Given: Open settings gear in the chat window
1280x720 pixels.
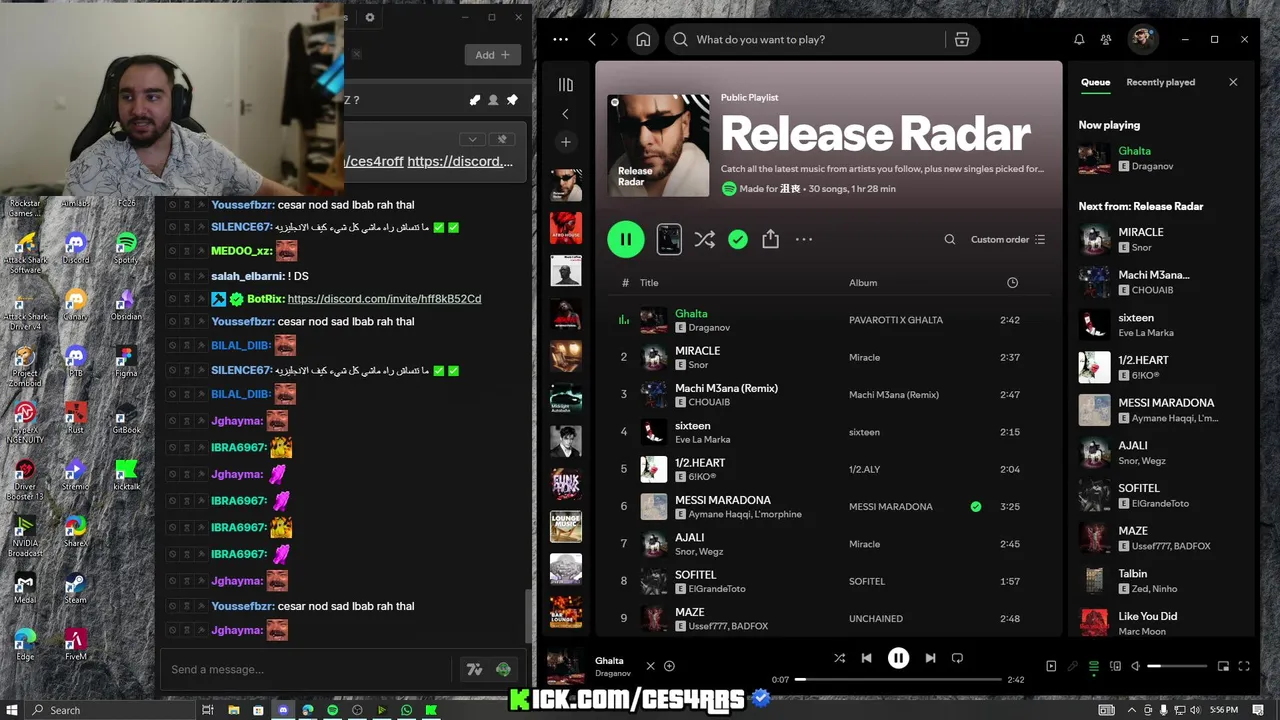Looking at the screenshot, I should [370, 17].
